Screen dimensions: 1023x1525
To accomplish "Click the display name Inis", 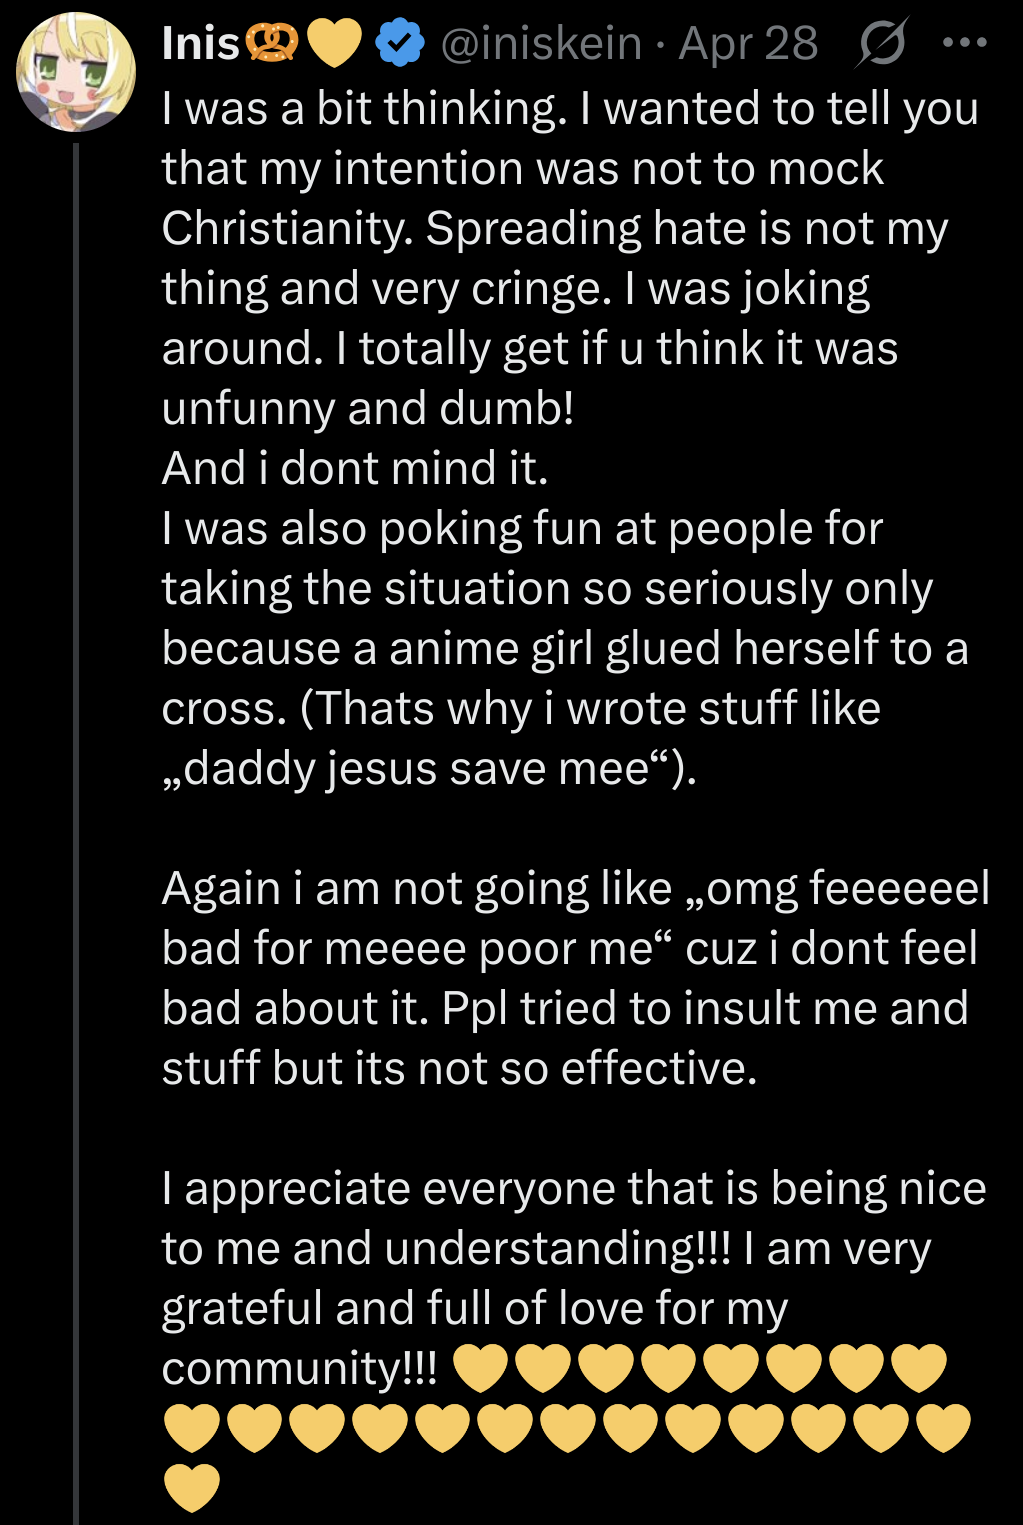I will (201, 44).
